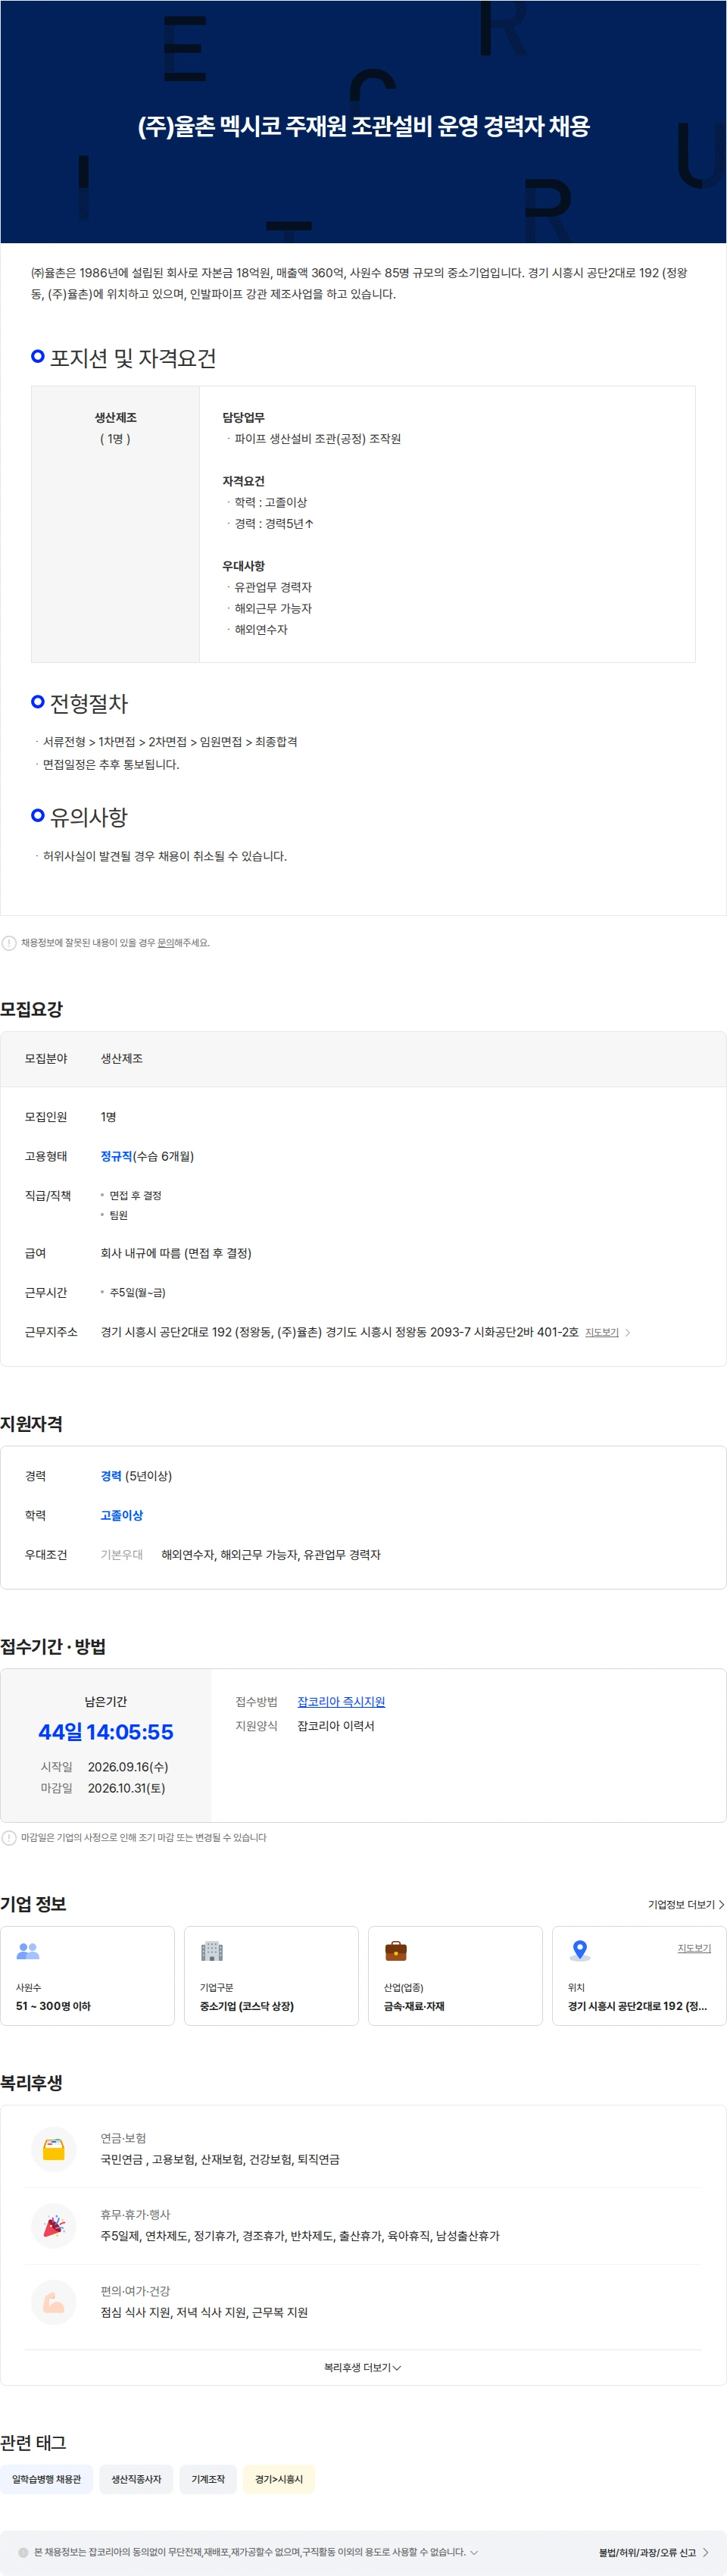Click the 금속·재료·자재 industry card
Viewport: 727px width, 2576px height.
point(455,1975)
